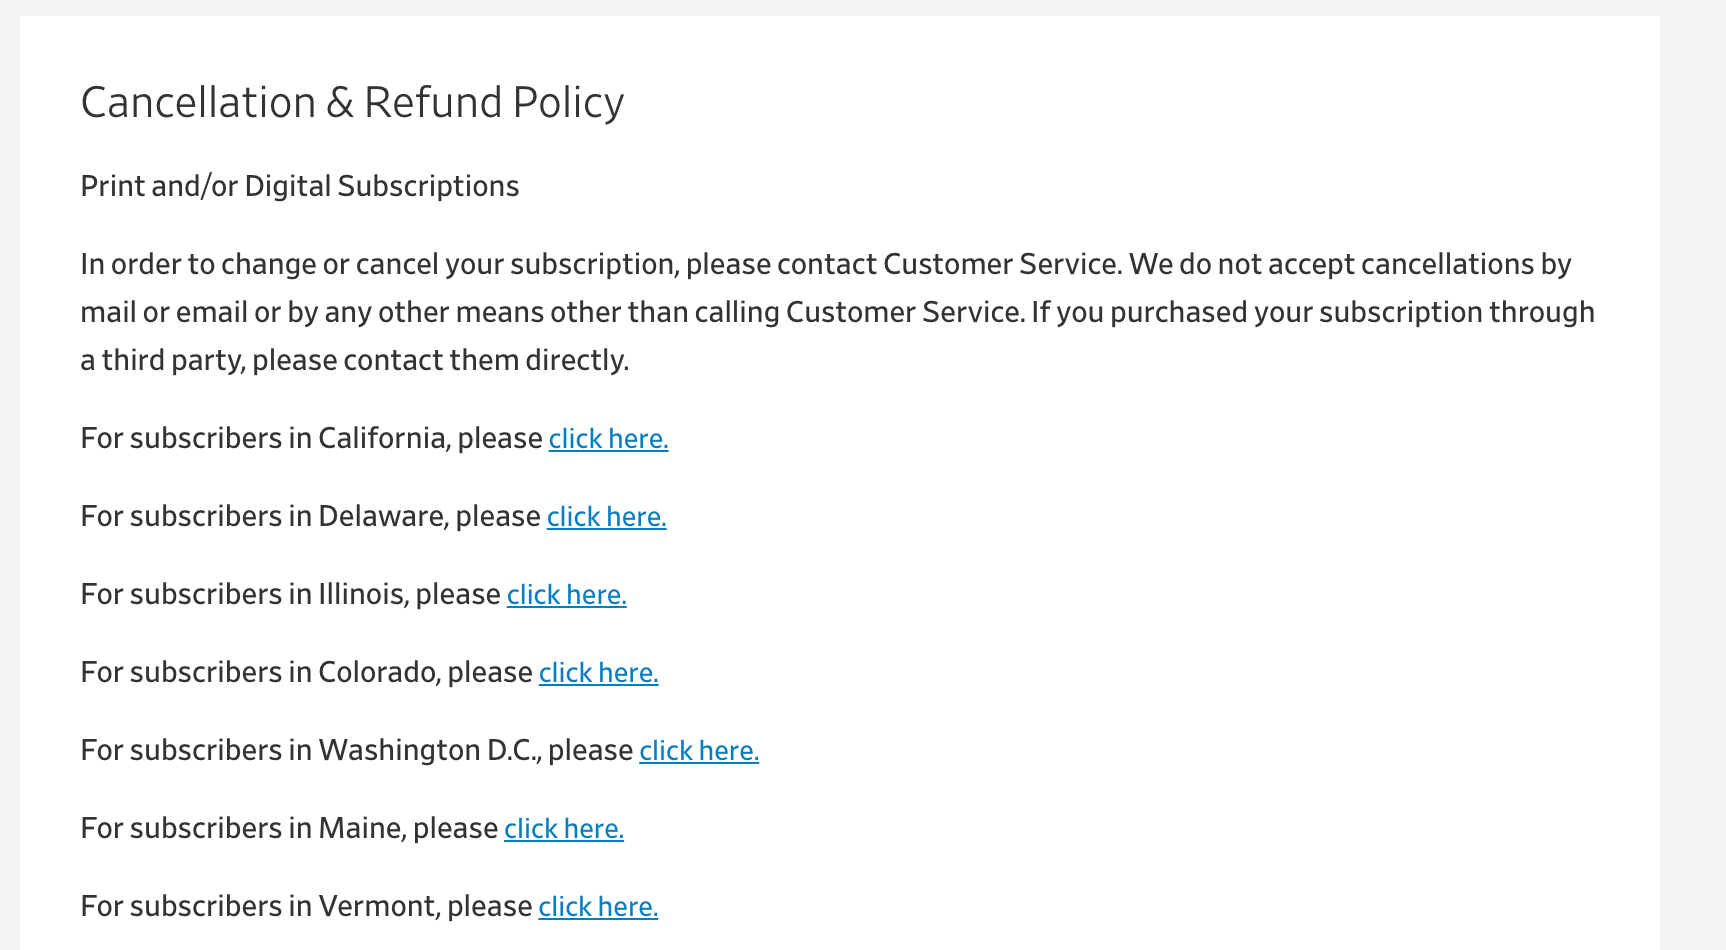
Task: Follow the Illinois subscribers 'click here' link
Action: pos(566,595)
